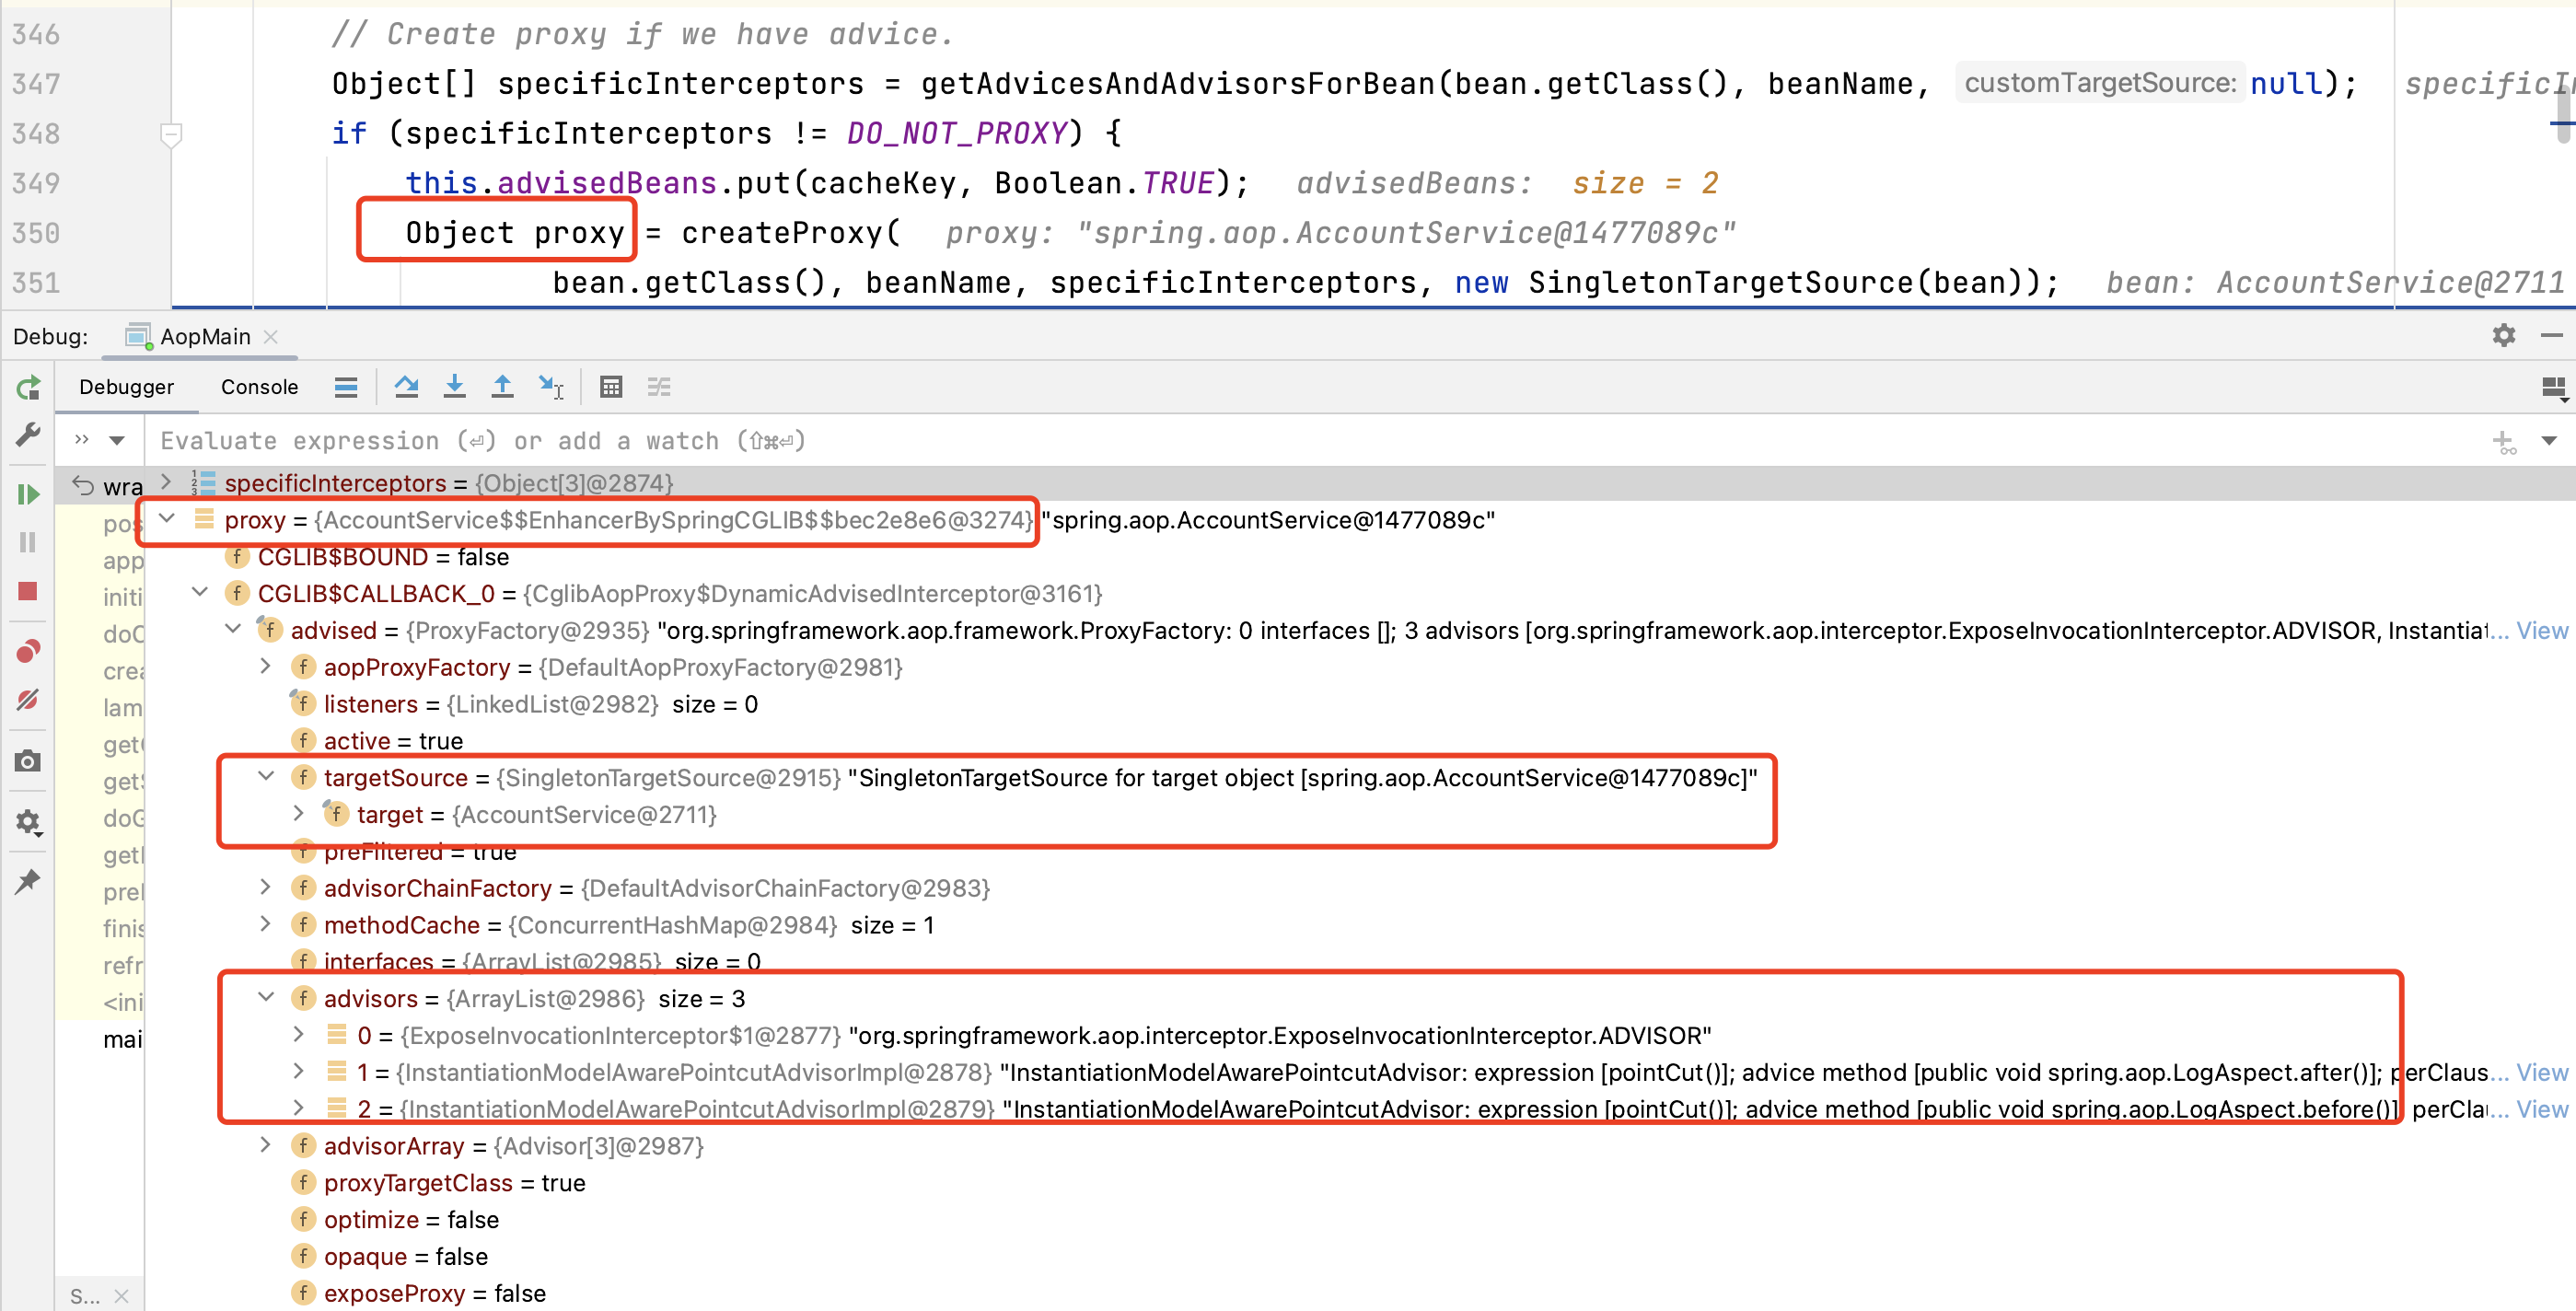
Task: Open View link for LogAspect.before advisor
Action: 2542,1110
